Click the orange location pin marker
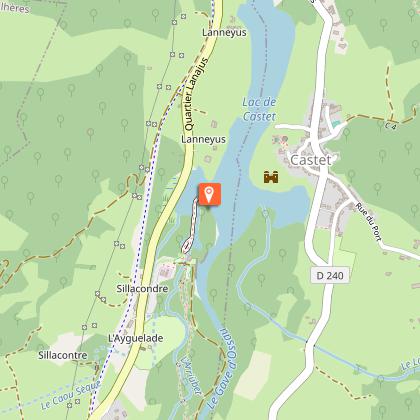Image resolution: width=420 pixels, height=420 pixels. 210,194
